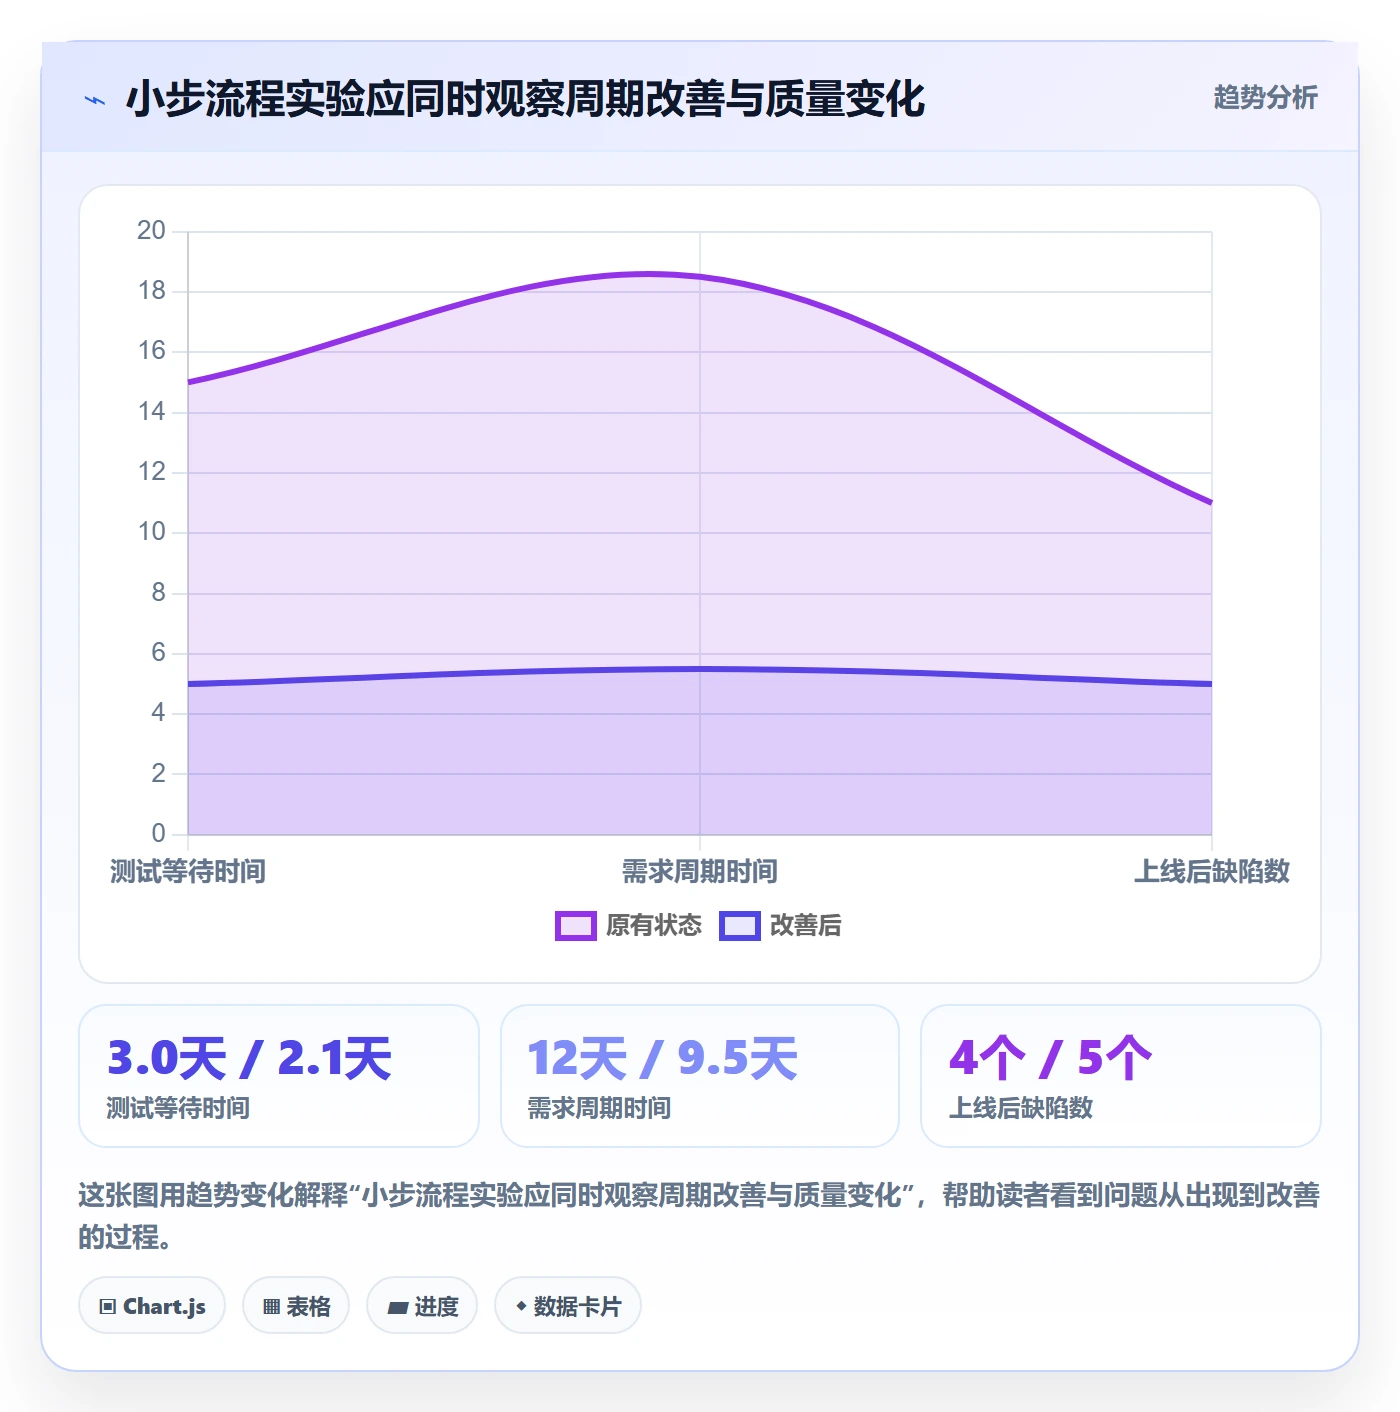Click the 上线后缺陷数 x-axis label
This screenshot has width=1400, height=1412.
pyautogui.click(x=1212, y=872)
